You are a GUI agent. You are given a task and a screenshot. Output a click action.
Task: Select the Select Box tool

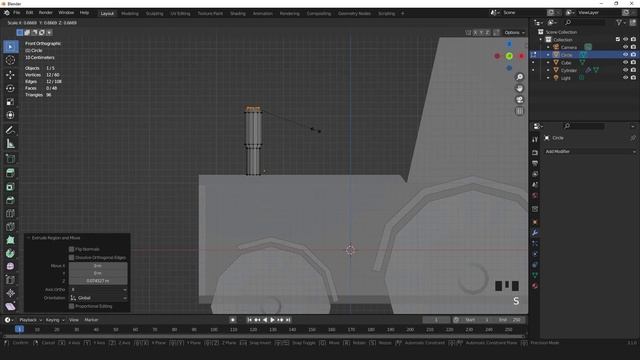point(10,47)
